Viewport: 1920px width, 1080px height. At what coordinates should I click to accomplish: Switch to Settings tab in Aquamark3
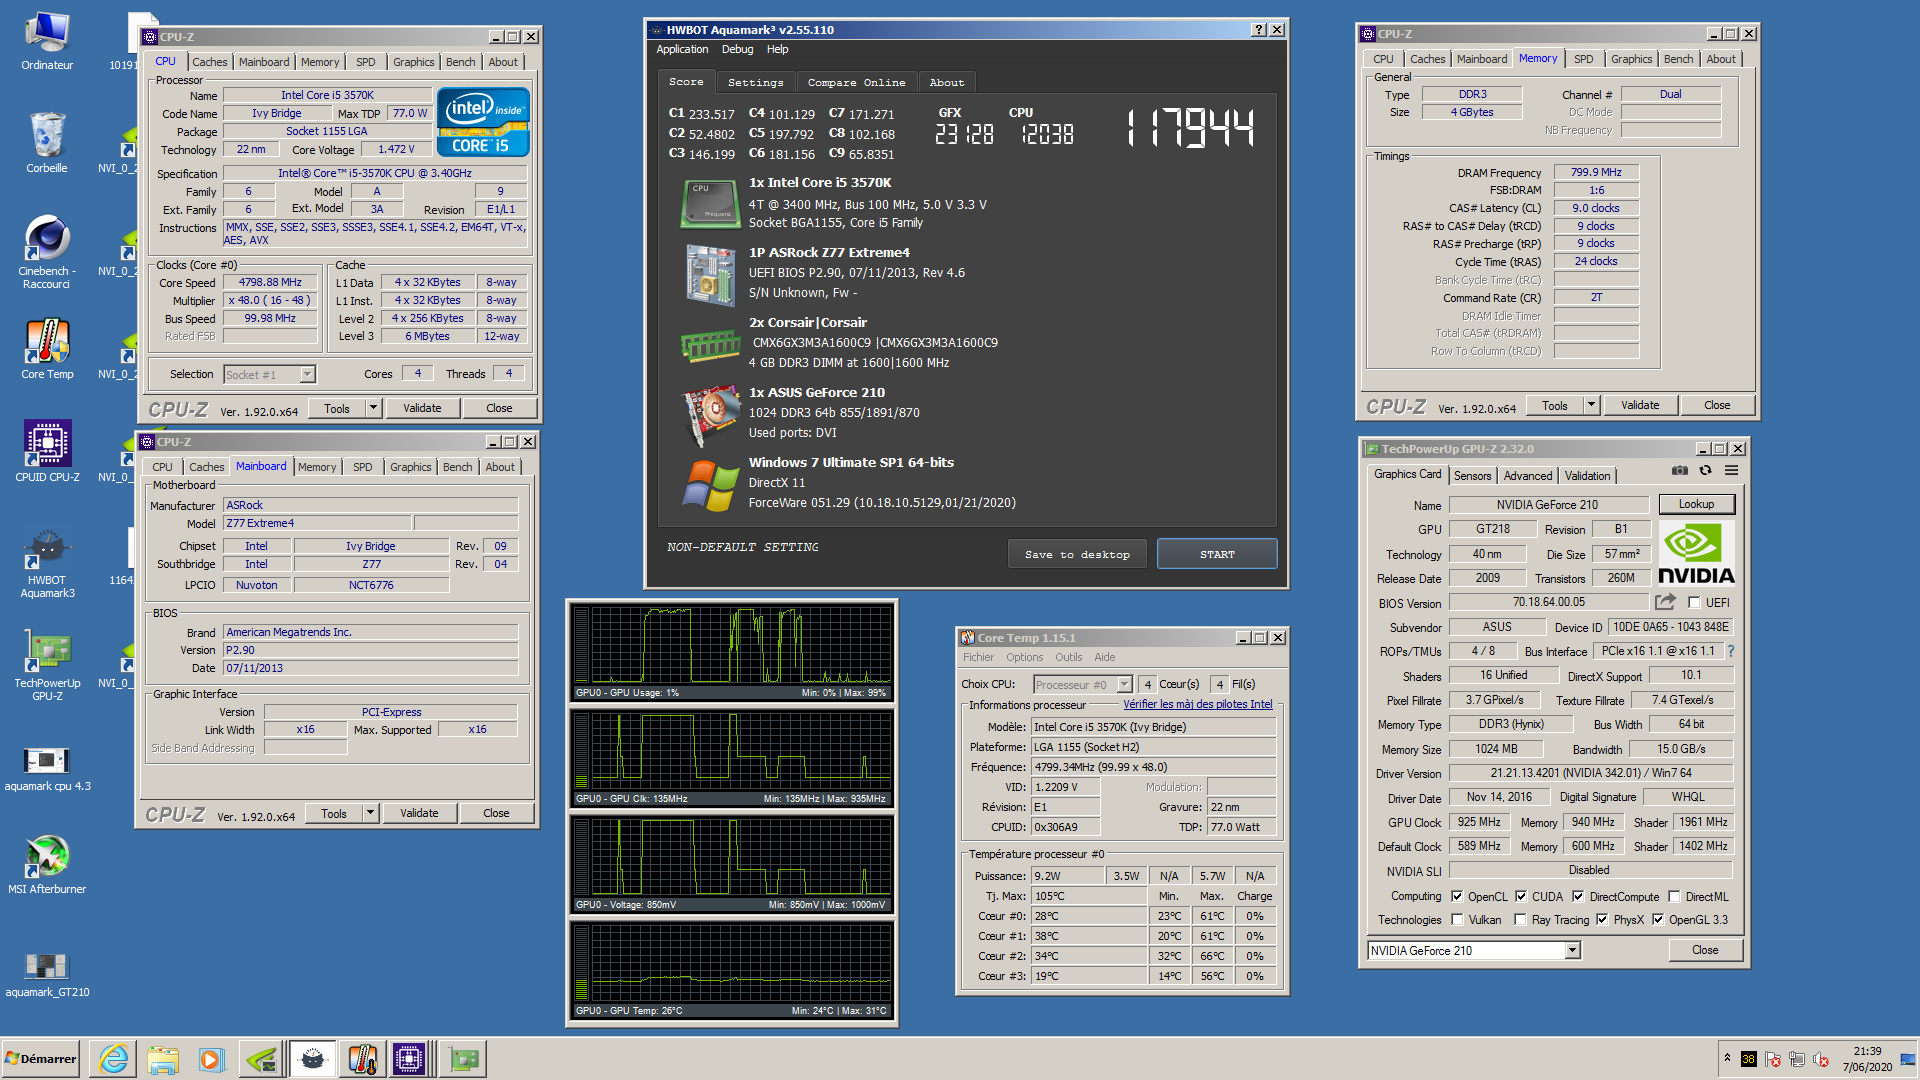(755, 82)
